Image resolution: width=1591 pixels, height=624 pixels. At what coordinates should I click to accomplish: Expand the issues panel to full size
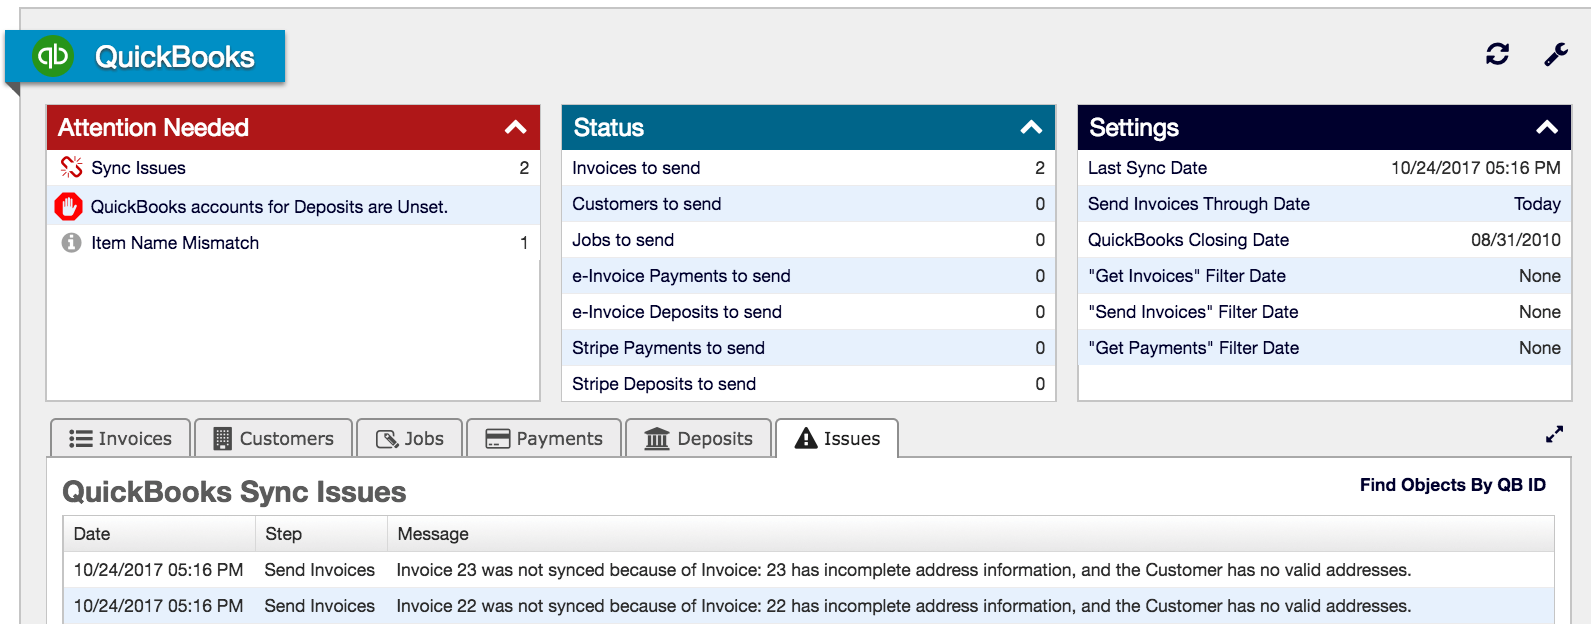coord(1554,434)
